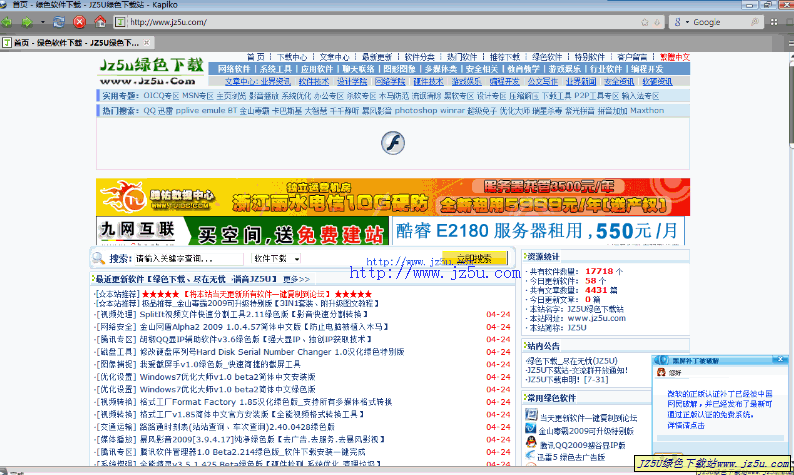Activate the Flash plugin placeholder icon
This screenshot has height=475, width=794.
(393, 143)
